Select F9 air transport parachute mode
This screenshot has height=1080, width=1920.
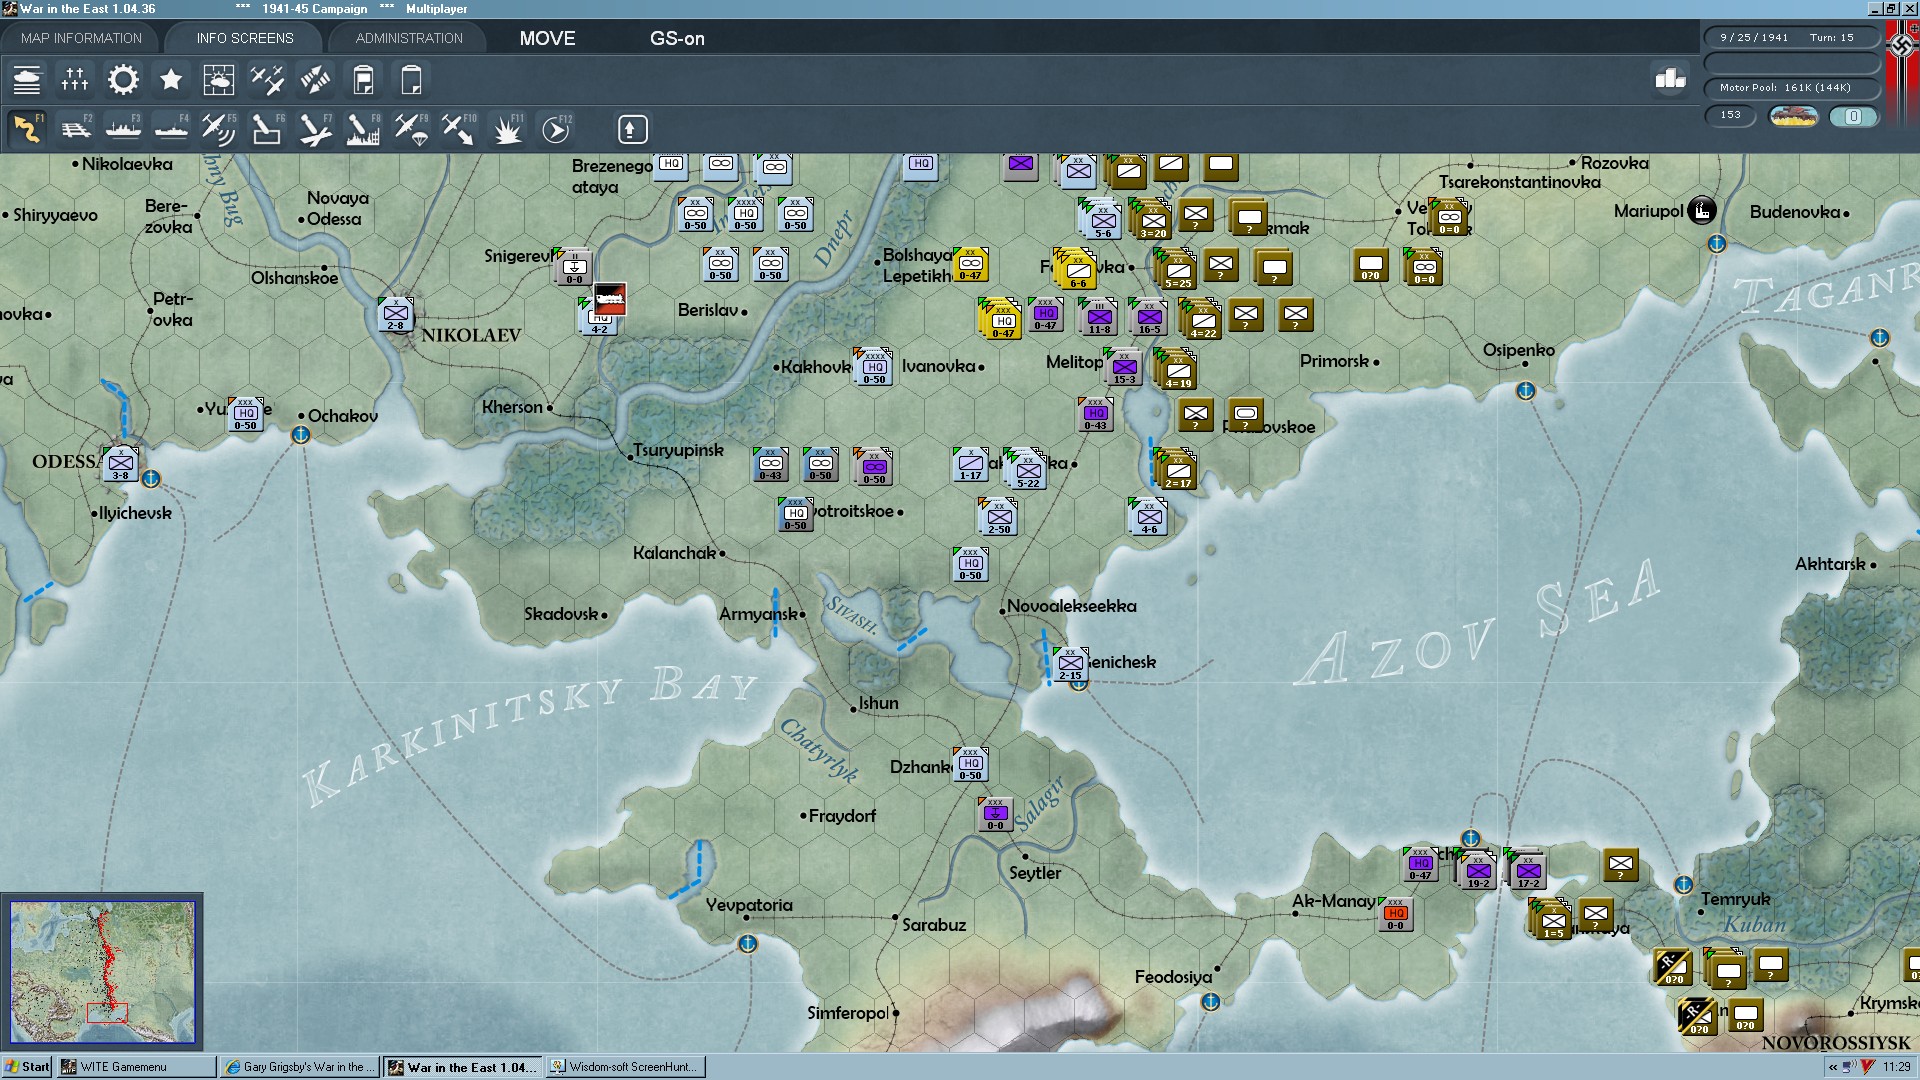pos(411,129)
